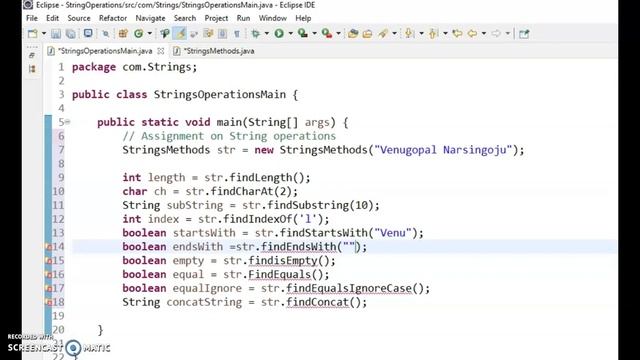Click the Back navigation arrow icon

click(472, 33)
